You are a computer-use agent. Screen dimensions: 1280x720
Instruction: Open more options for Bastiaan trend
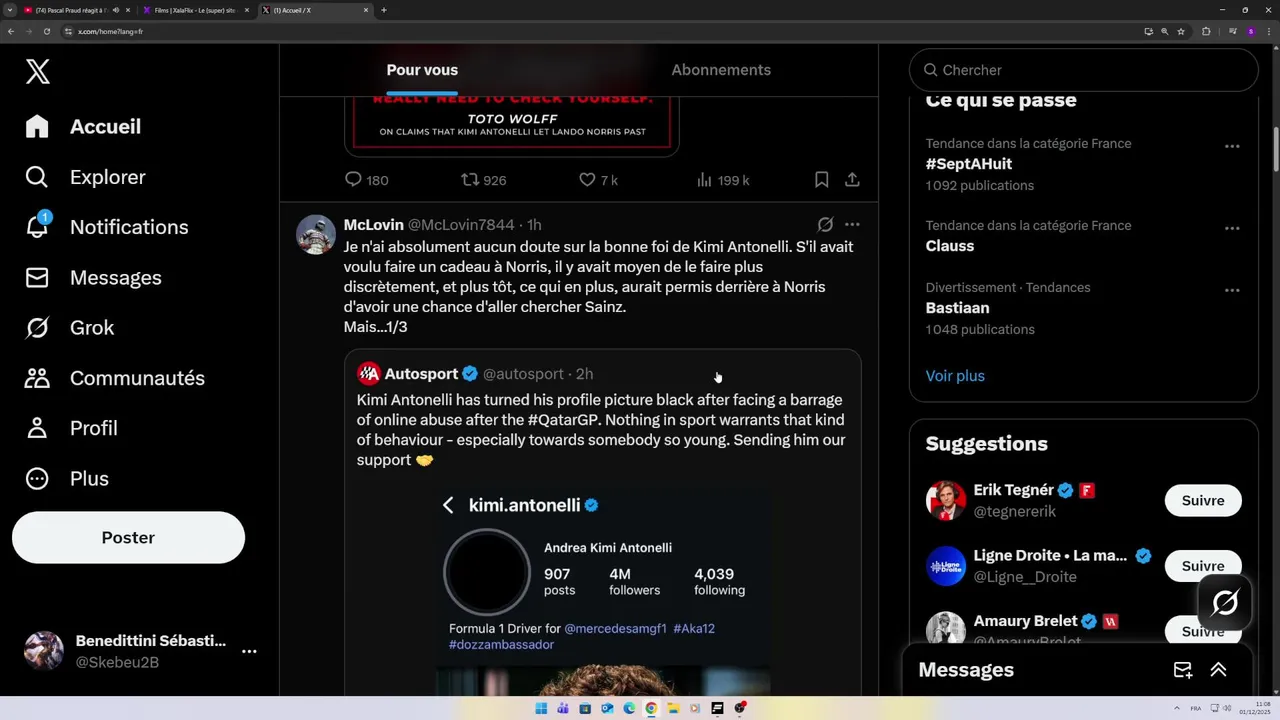click(1232, 290)
